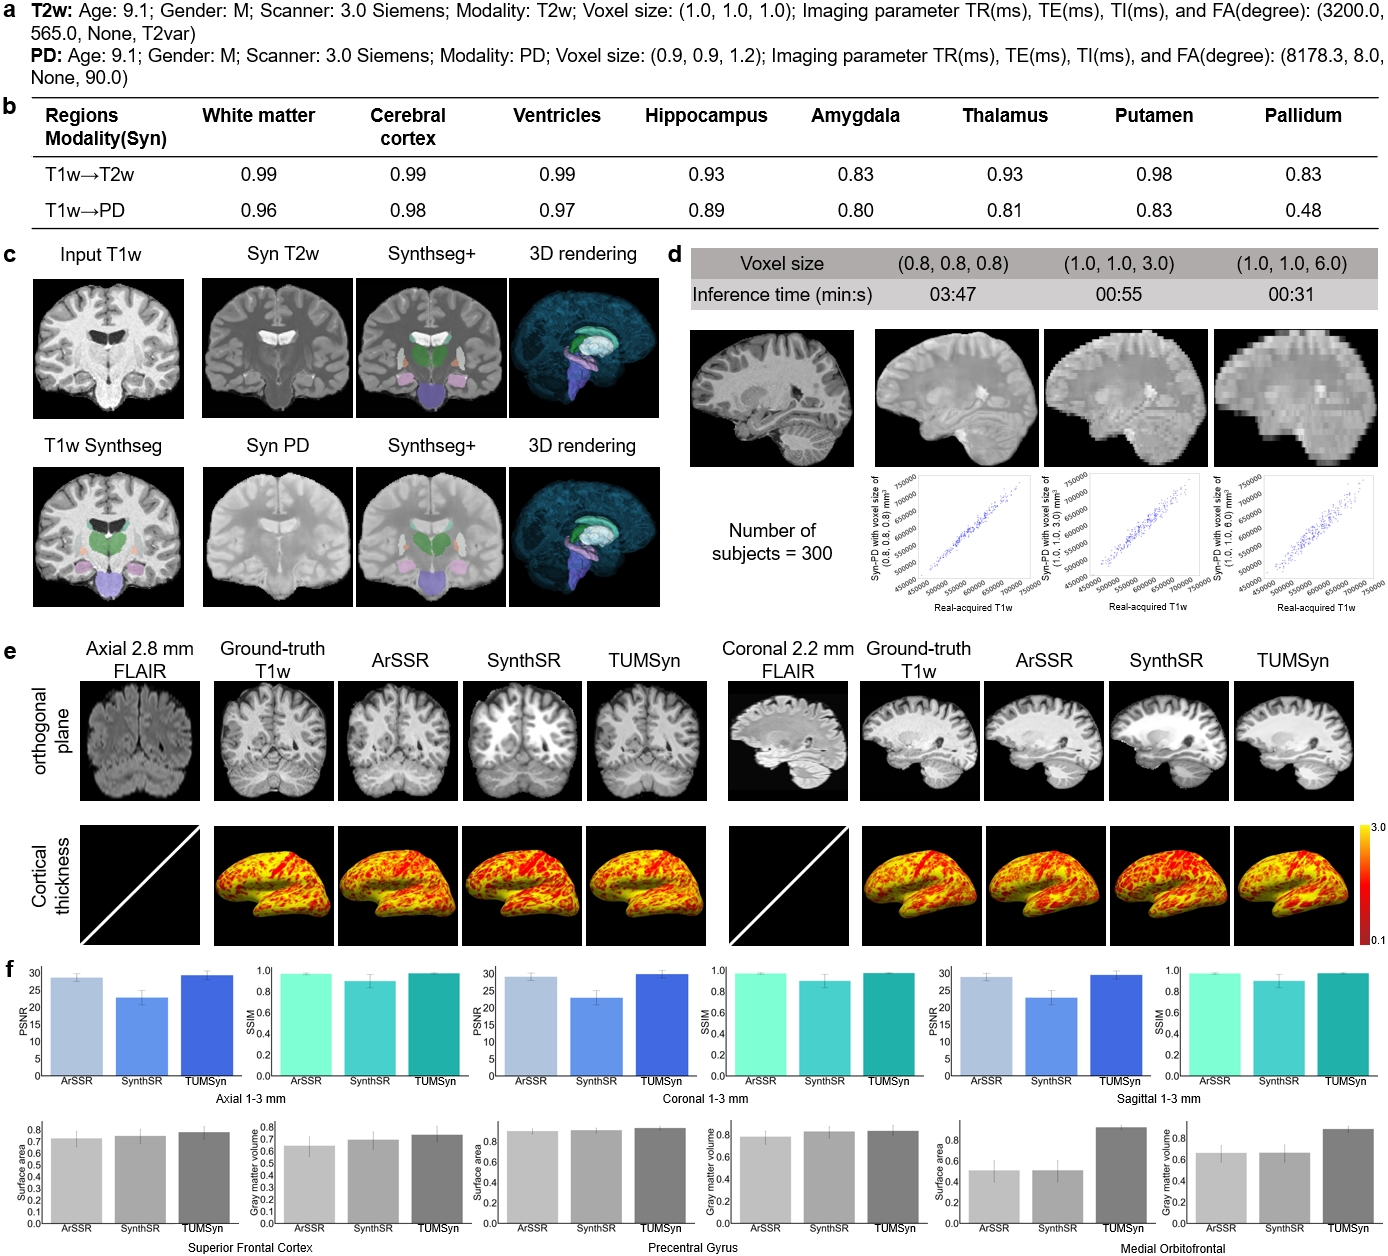1388x1256 pixels.
Task: Click the 'Cortical thickness' row label
Action: point(51,877)
